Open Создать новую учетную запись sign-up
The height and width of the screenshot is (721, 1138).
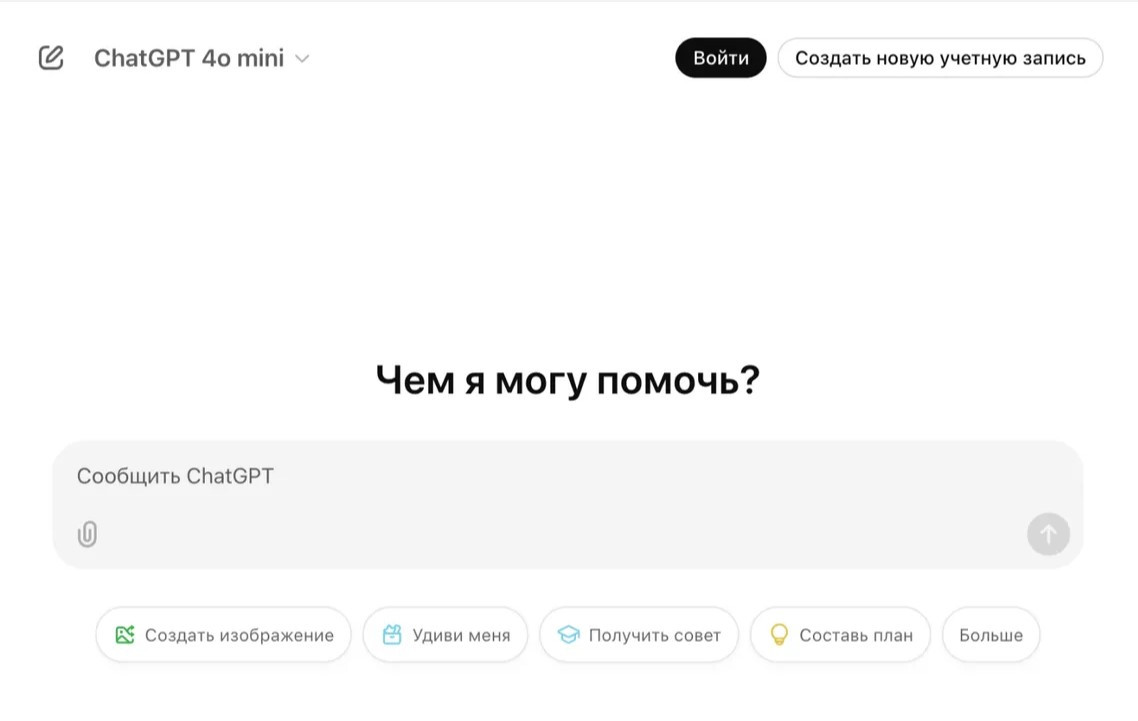(x=940, y=58)
